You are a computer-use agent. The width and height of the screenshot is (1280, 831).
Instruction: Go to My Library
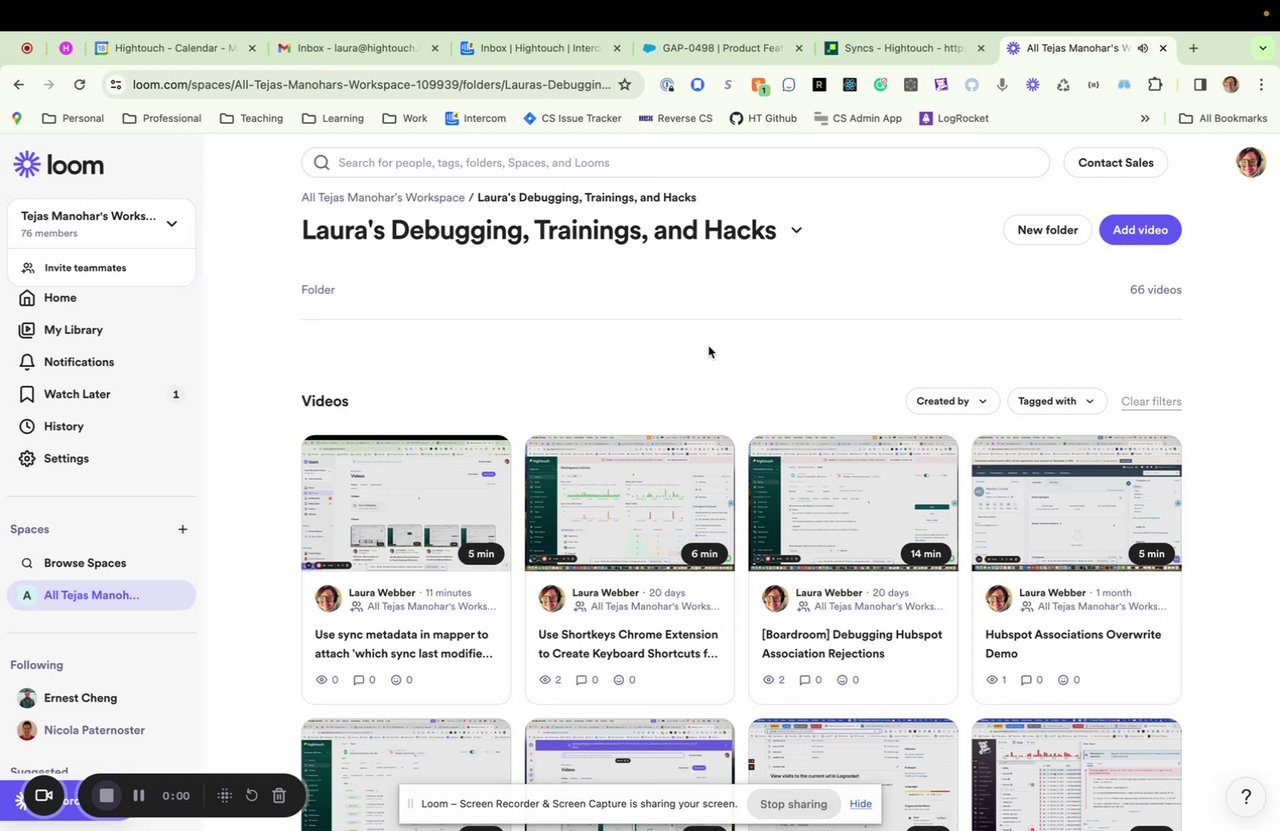click(x=73, y=330)
